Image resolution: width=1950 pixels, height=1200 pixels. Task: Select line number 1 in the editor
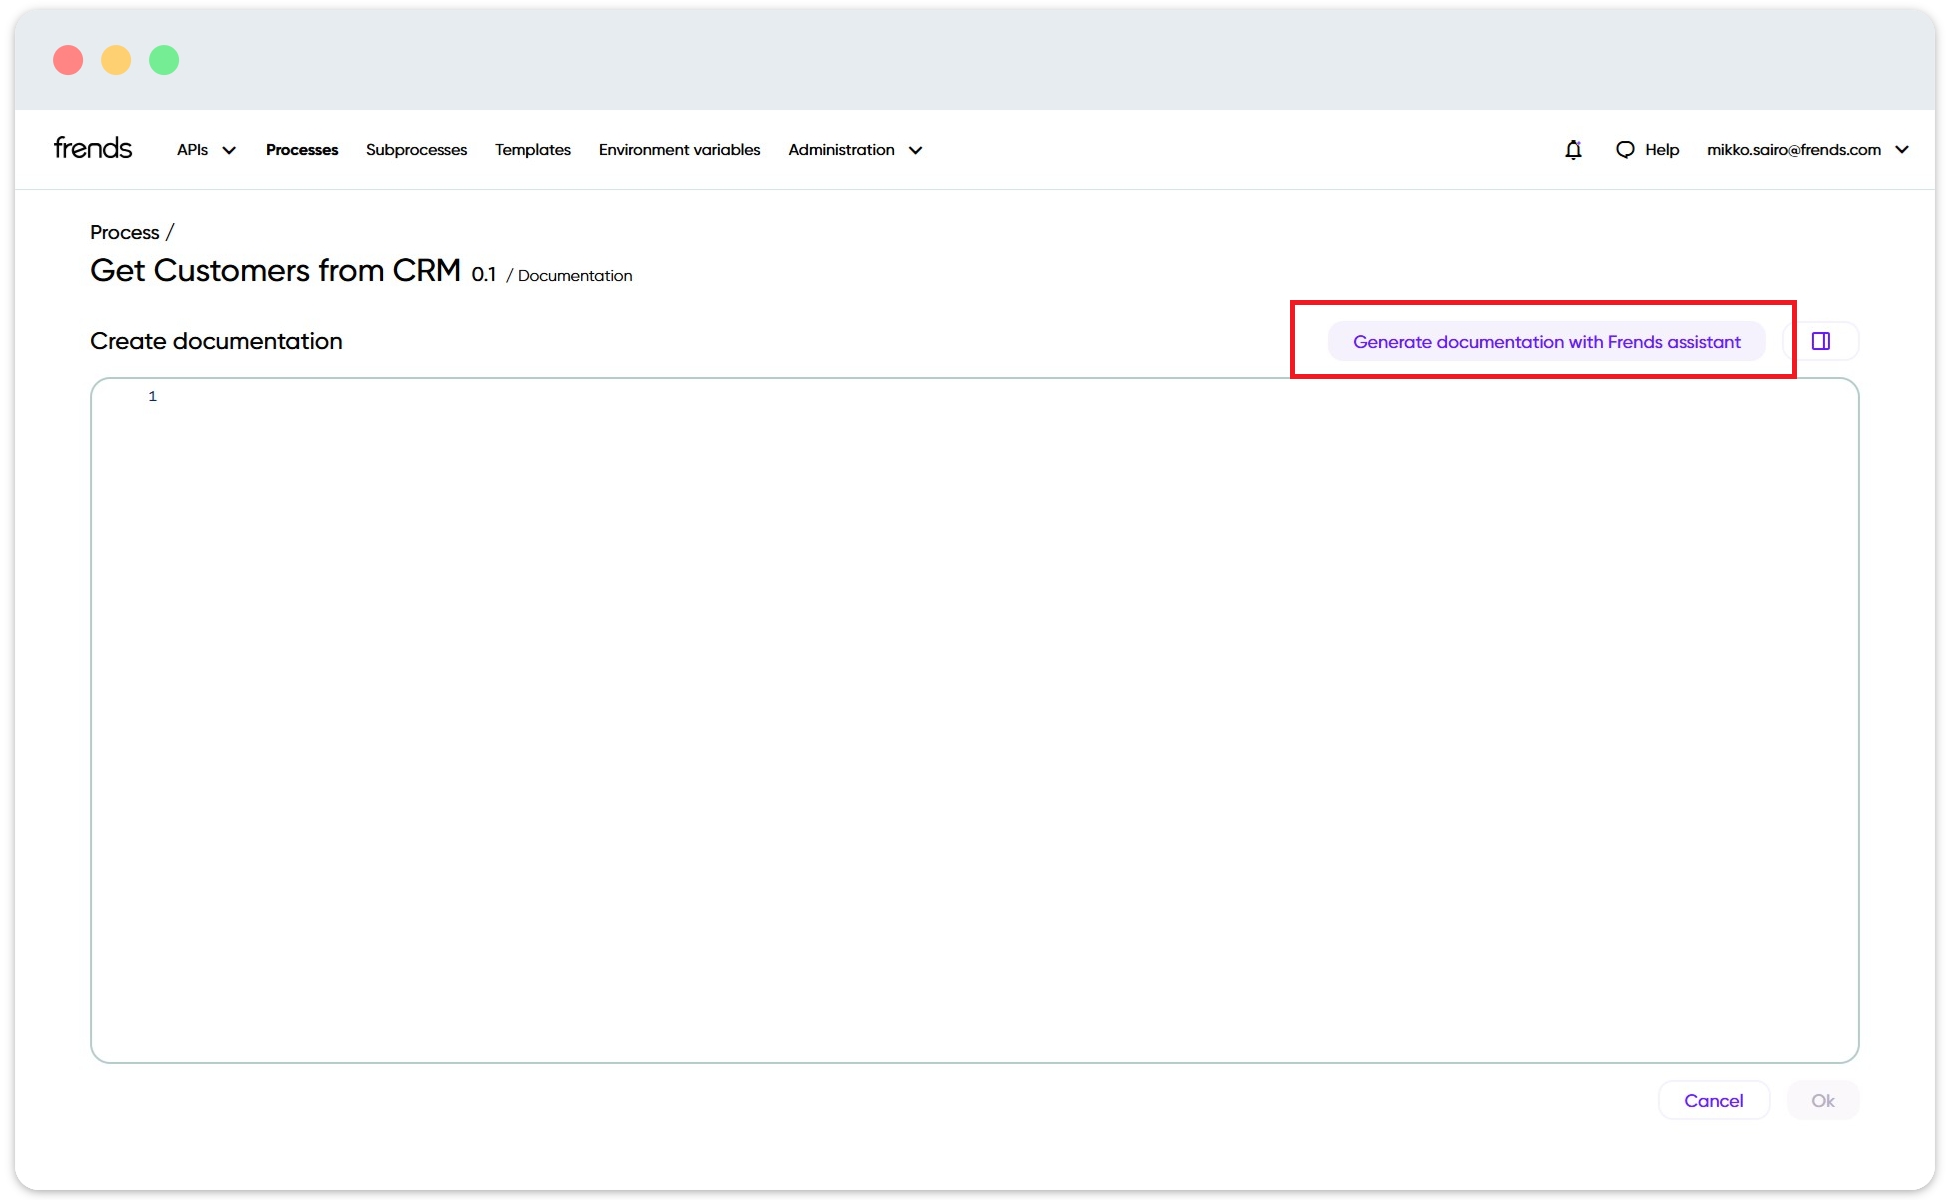tap(152, 396)
